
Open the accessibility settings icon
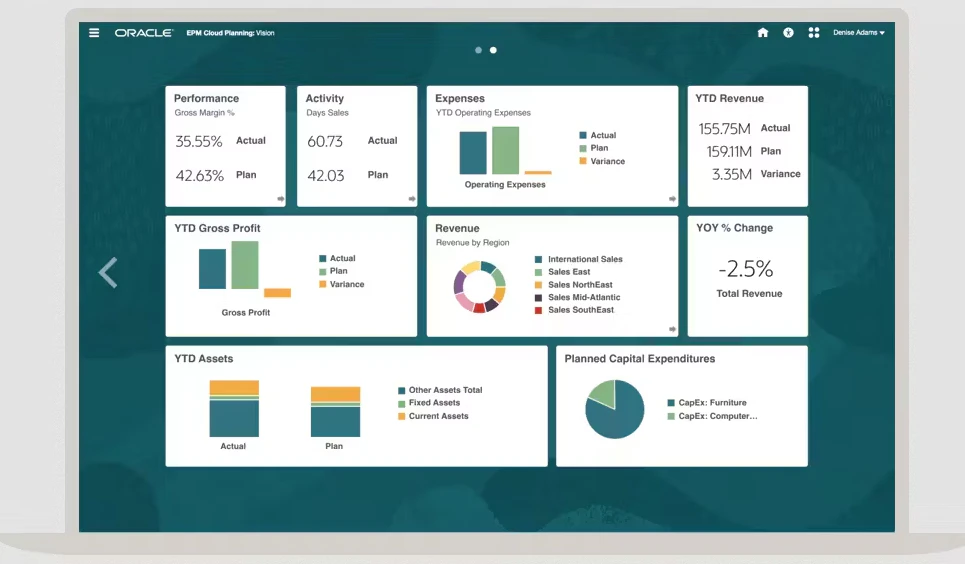tap(788, 33)
